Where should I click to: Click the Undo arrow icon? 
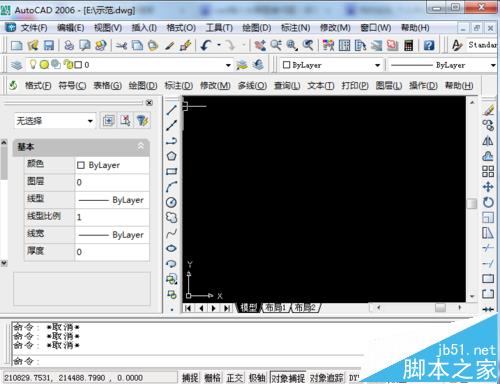point(206,45)
